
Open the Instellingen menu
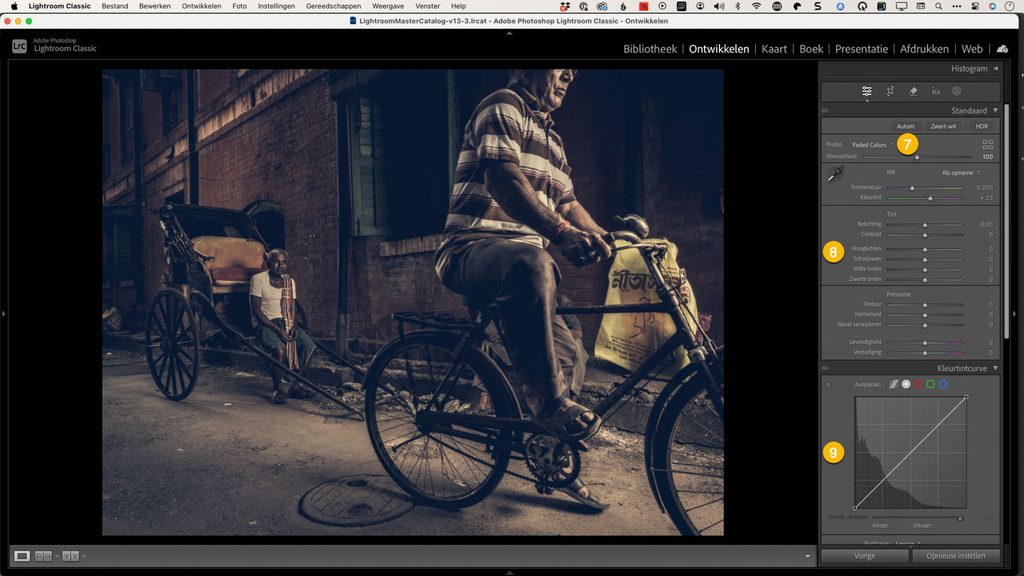click(276, 6)
